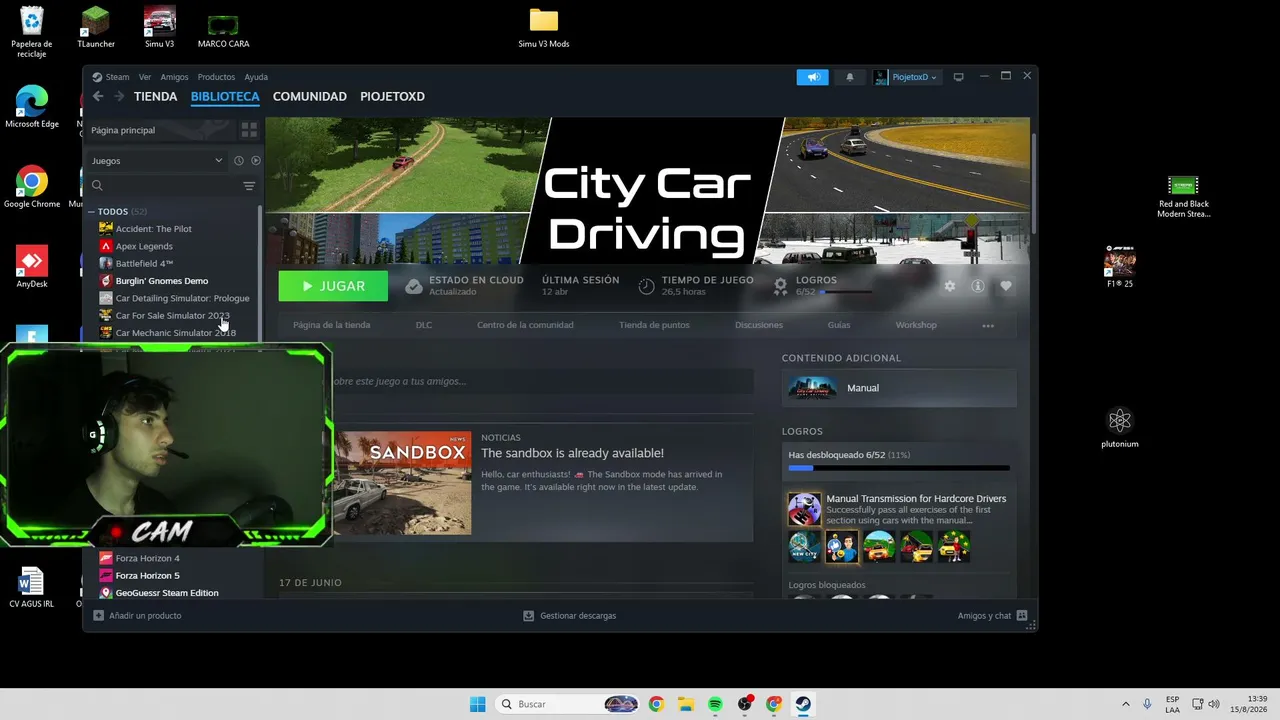
Task: Open the Manual additional content item
Action: point(899,388)
